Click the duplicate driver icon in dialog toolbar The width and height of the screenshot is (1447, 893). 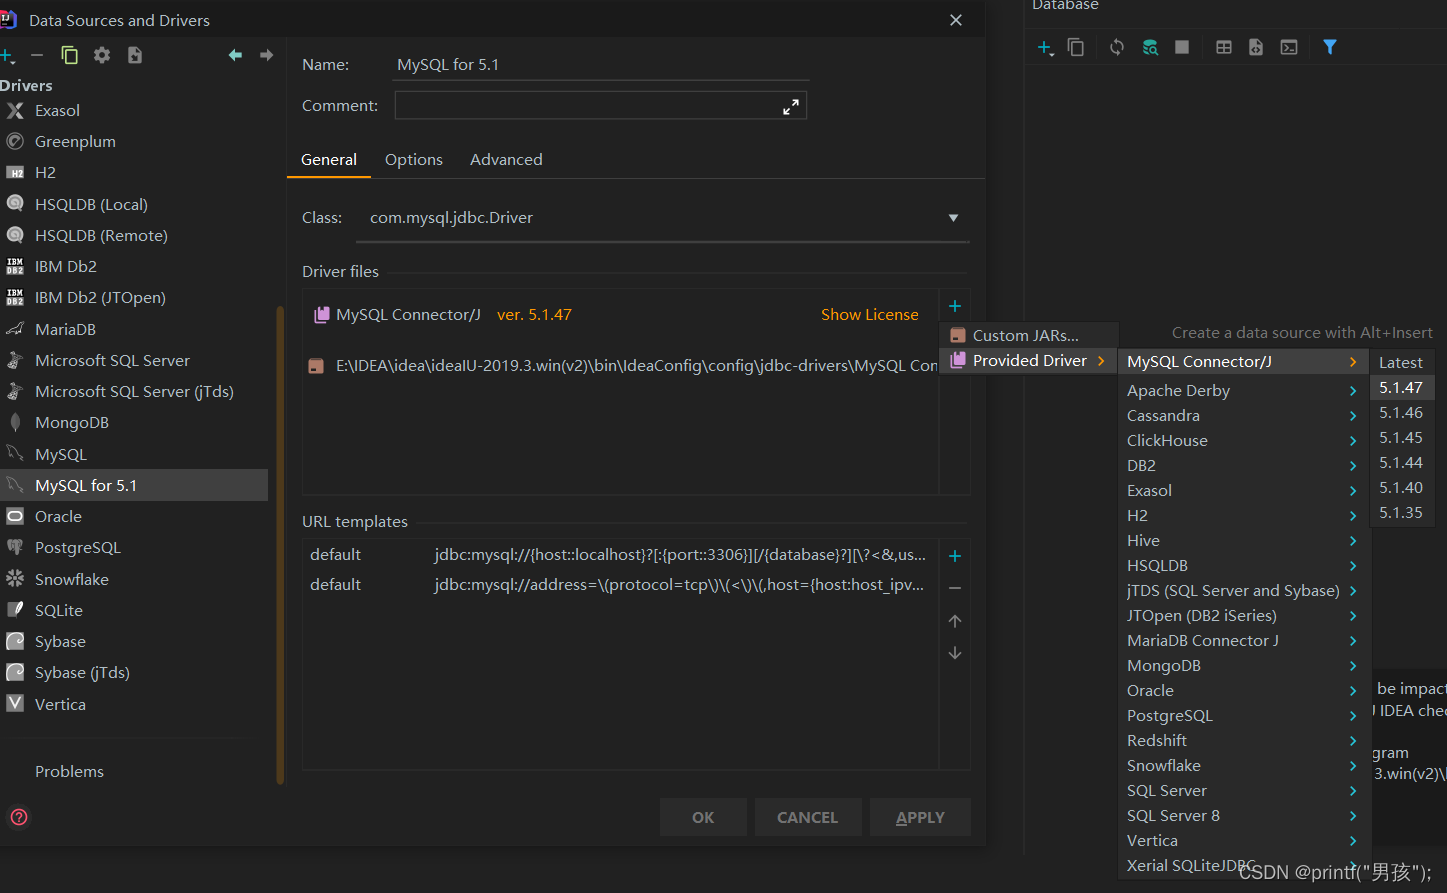(70, 55)
